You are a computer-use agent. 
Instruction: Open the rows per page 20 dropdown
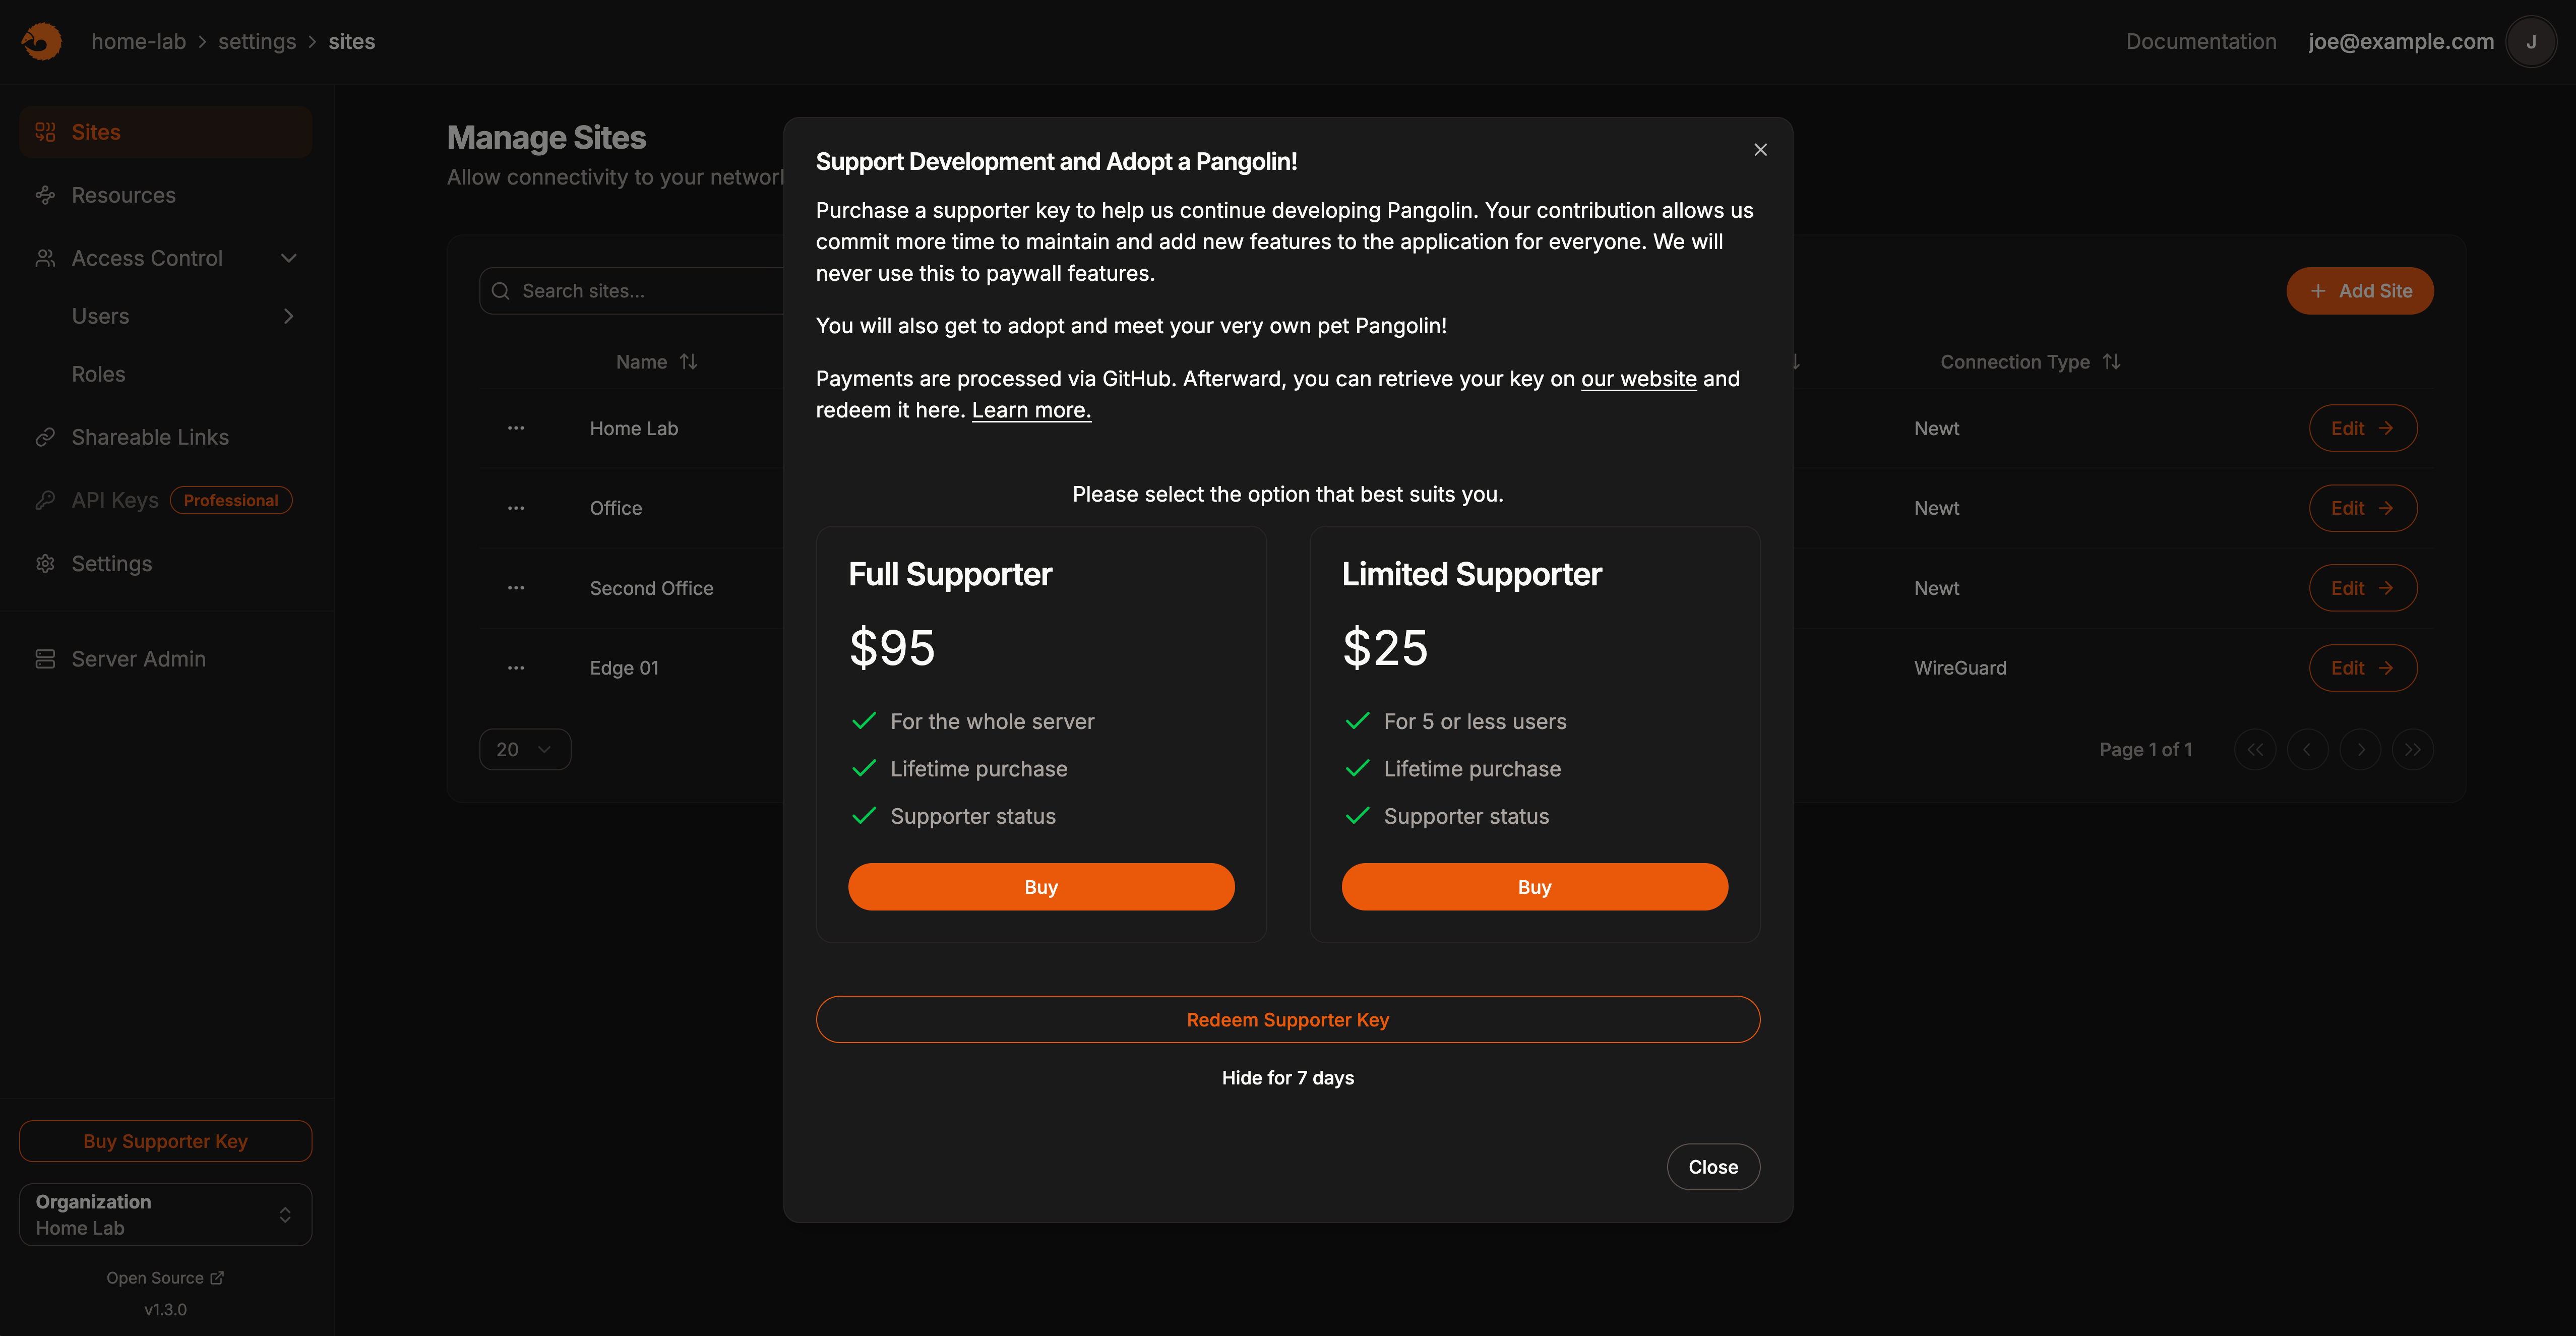(525, 749)
